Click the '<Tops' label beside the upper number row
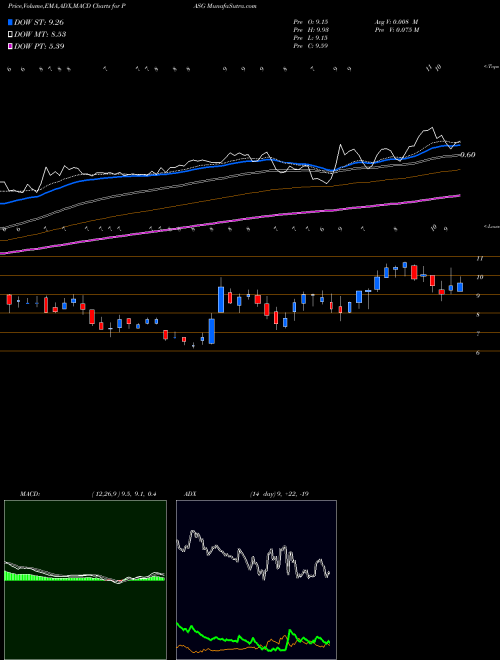The image size is (500, 660). tap(491, 67)
